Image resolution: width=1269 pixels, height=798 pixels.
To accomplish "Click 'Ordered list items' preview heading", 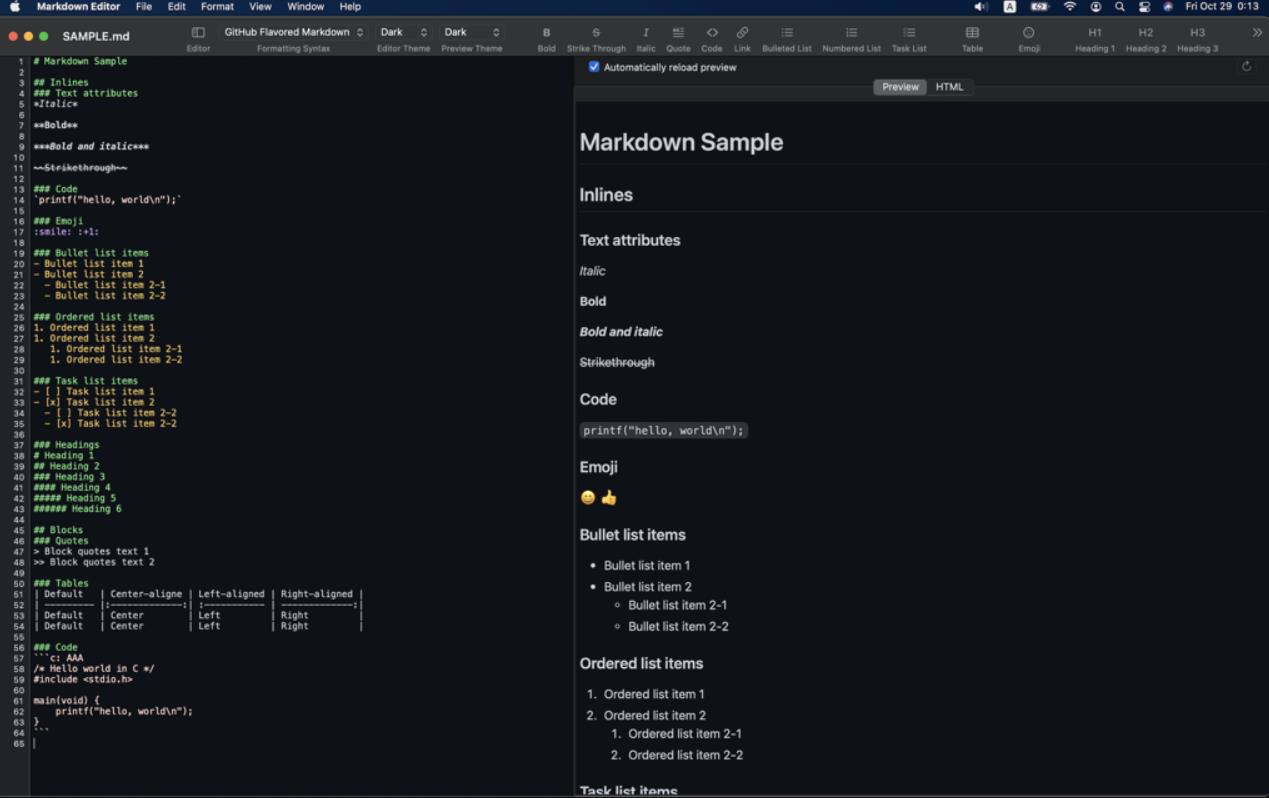I will click(641, 663).
